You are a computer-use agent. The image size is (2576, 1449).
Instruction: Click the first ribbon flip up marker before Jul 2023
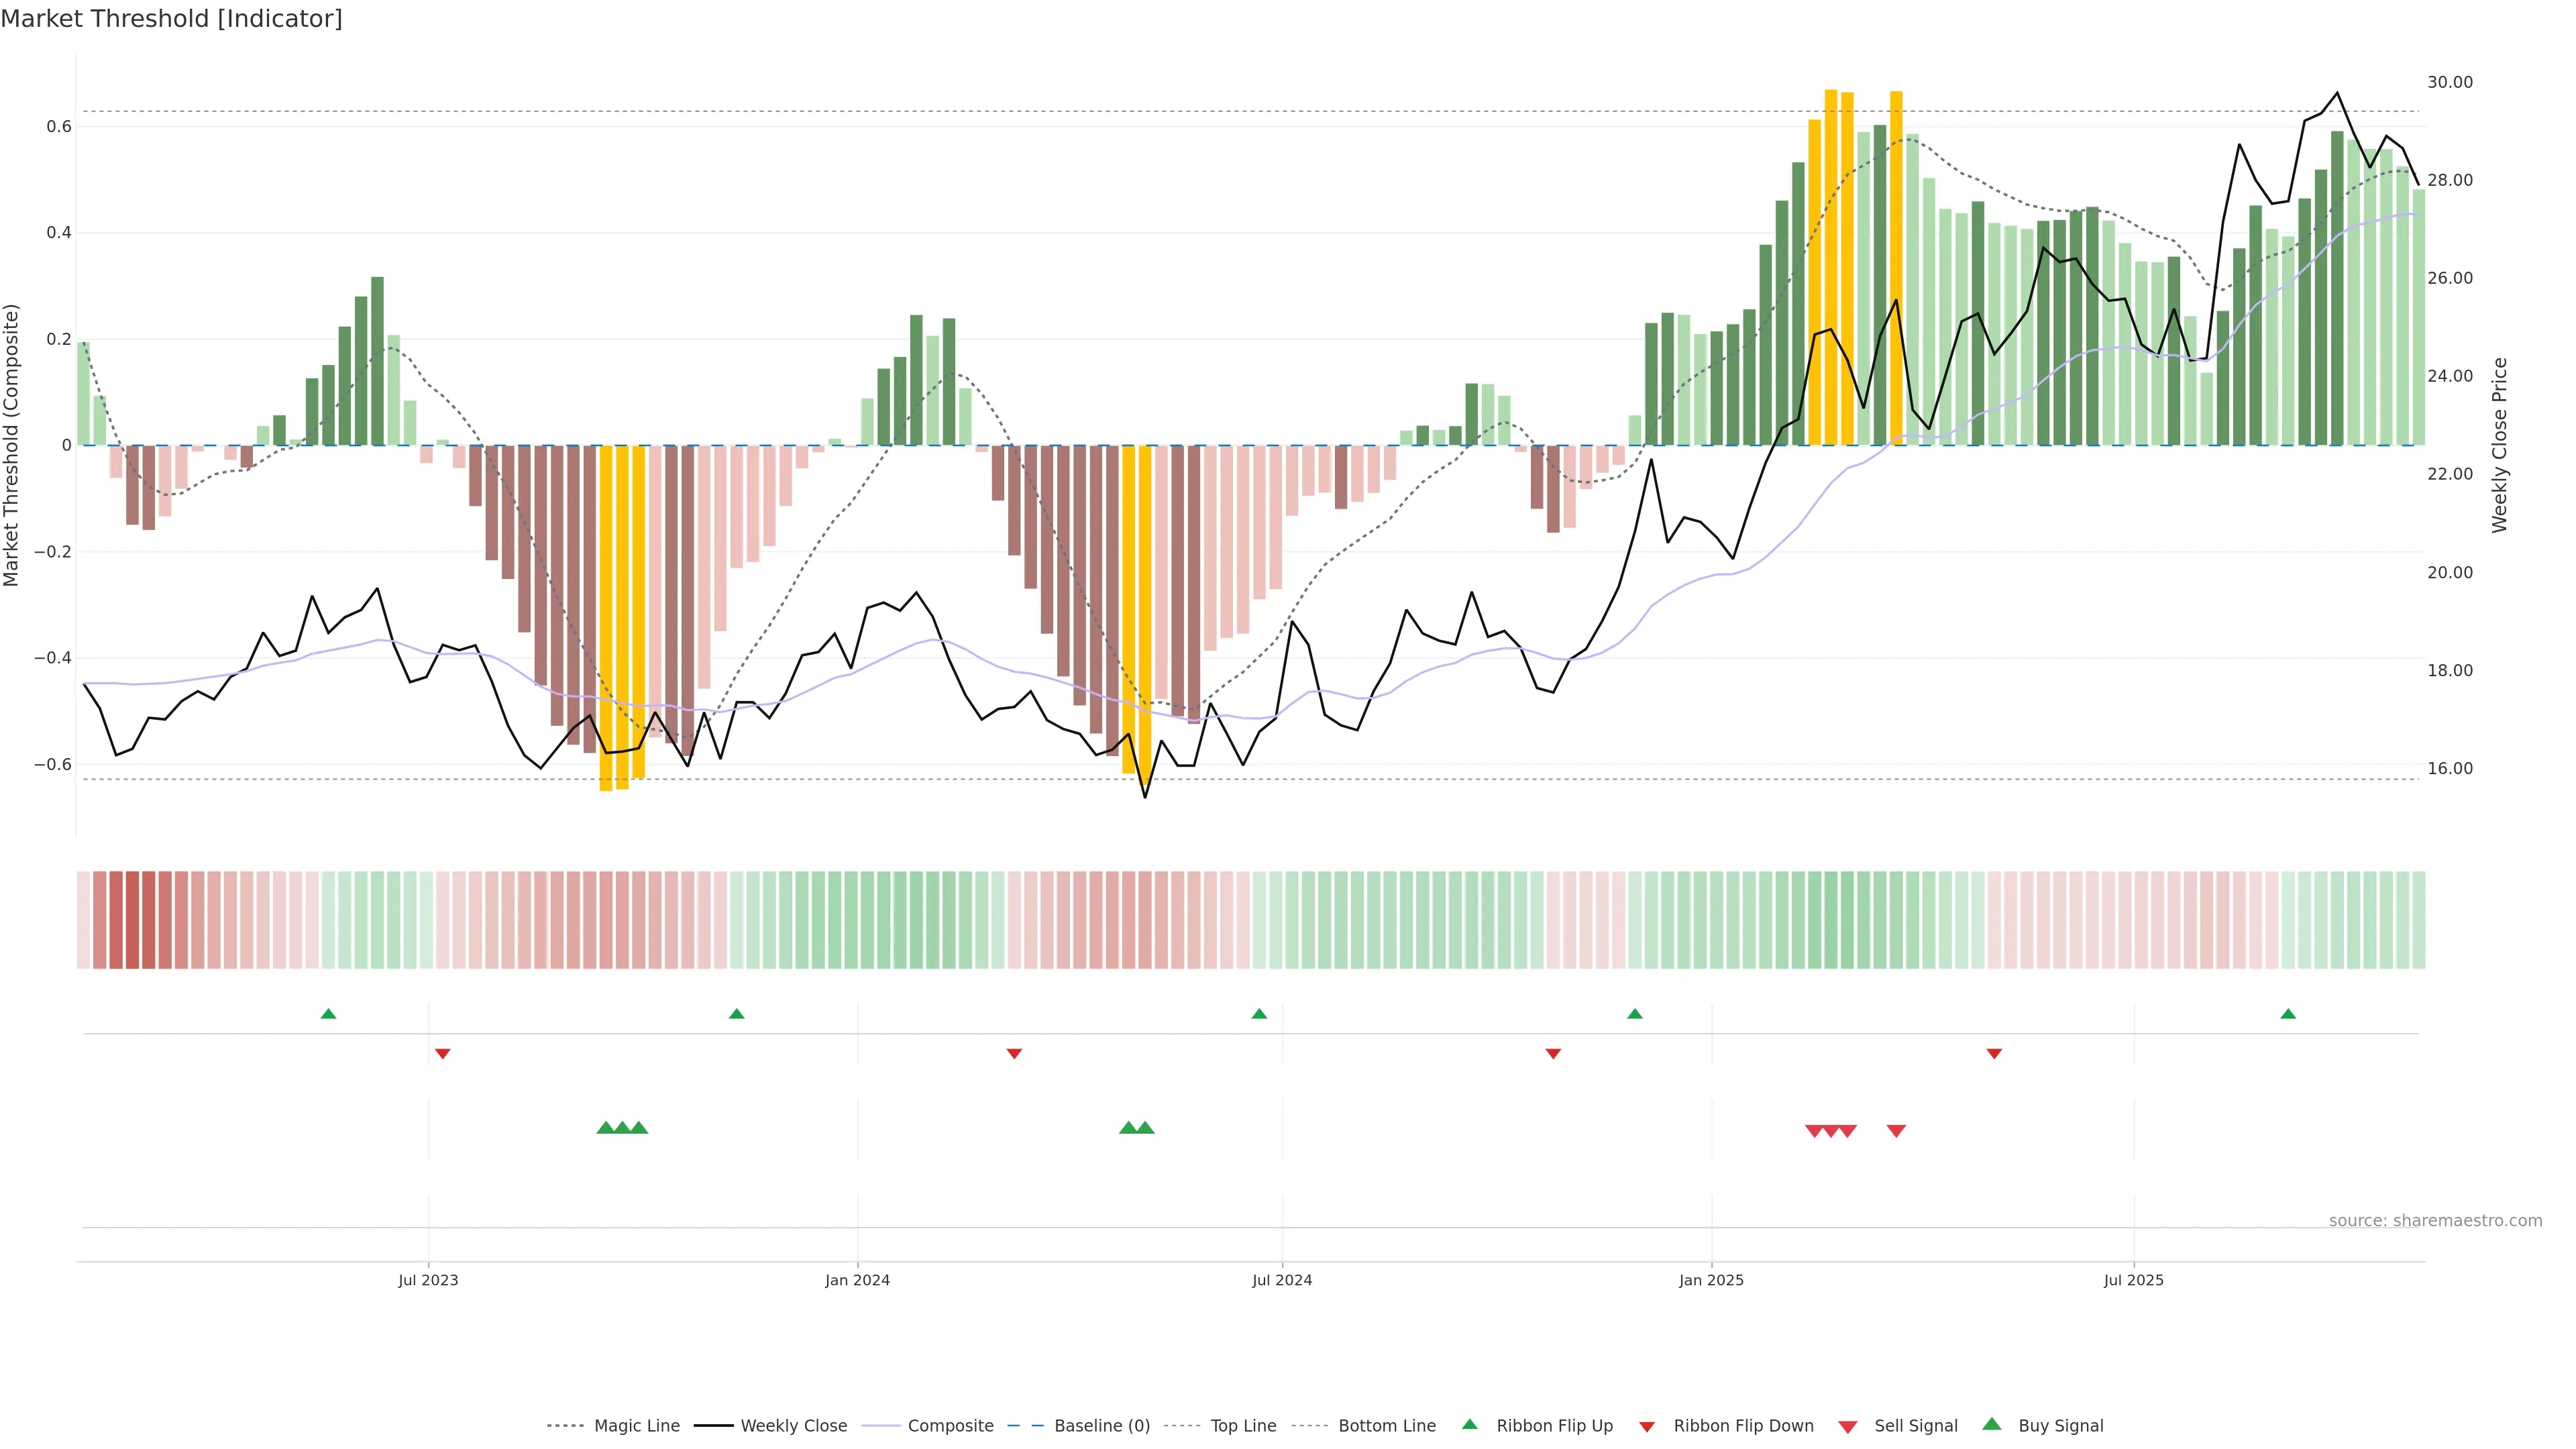pyautogui.click(x=328, y=1014)
